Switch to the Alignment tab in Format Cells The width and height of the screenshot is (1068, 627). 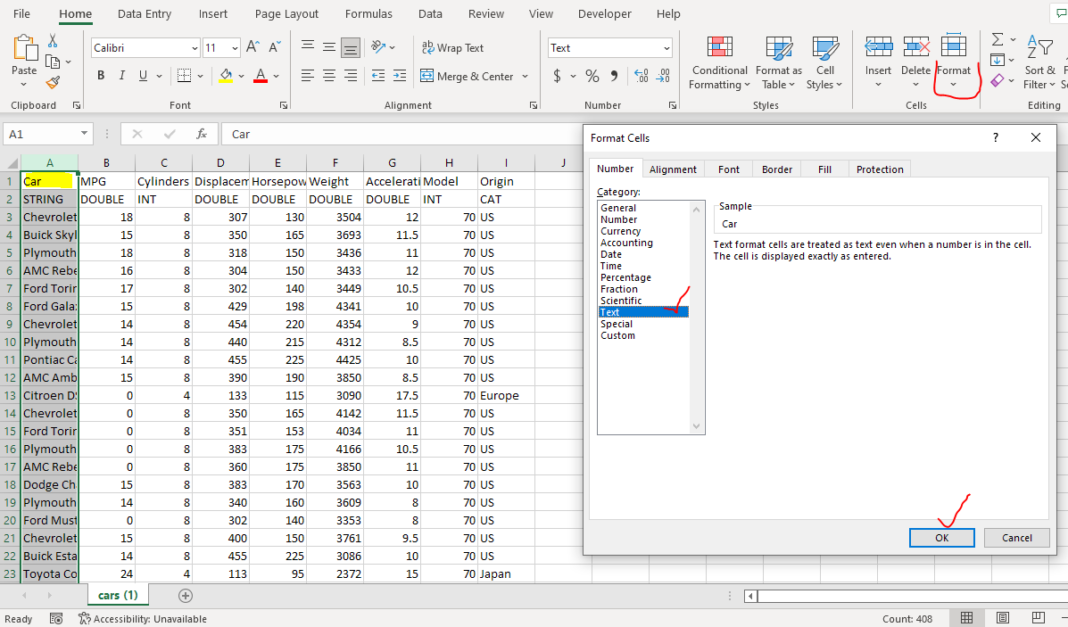click(673, 169)
